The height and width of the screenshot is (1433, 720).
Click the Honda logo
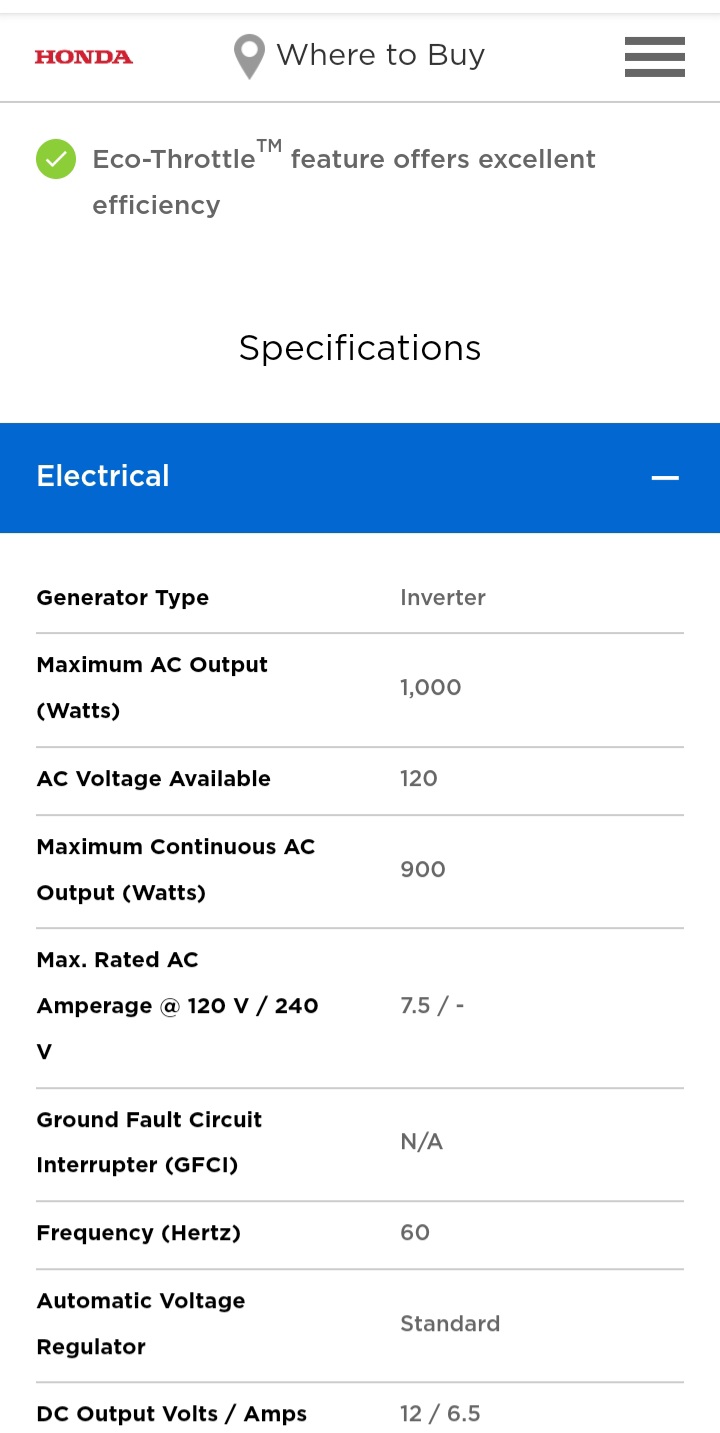(x=83, y=57)
